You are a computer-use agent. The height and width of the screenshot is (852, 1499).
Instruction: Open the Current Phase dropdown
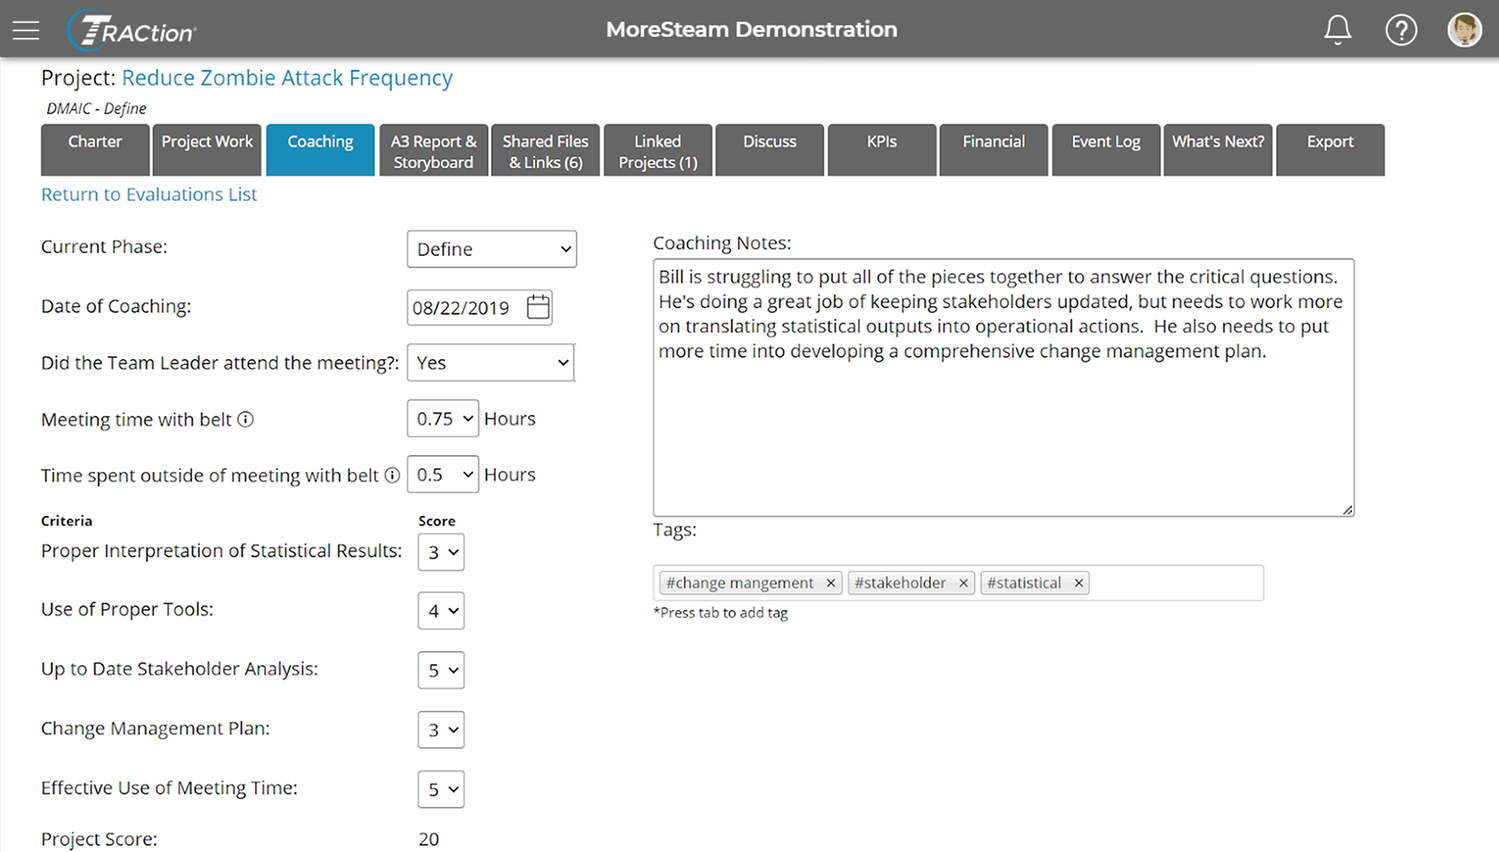click(x=492, y=249)
